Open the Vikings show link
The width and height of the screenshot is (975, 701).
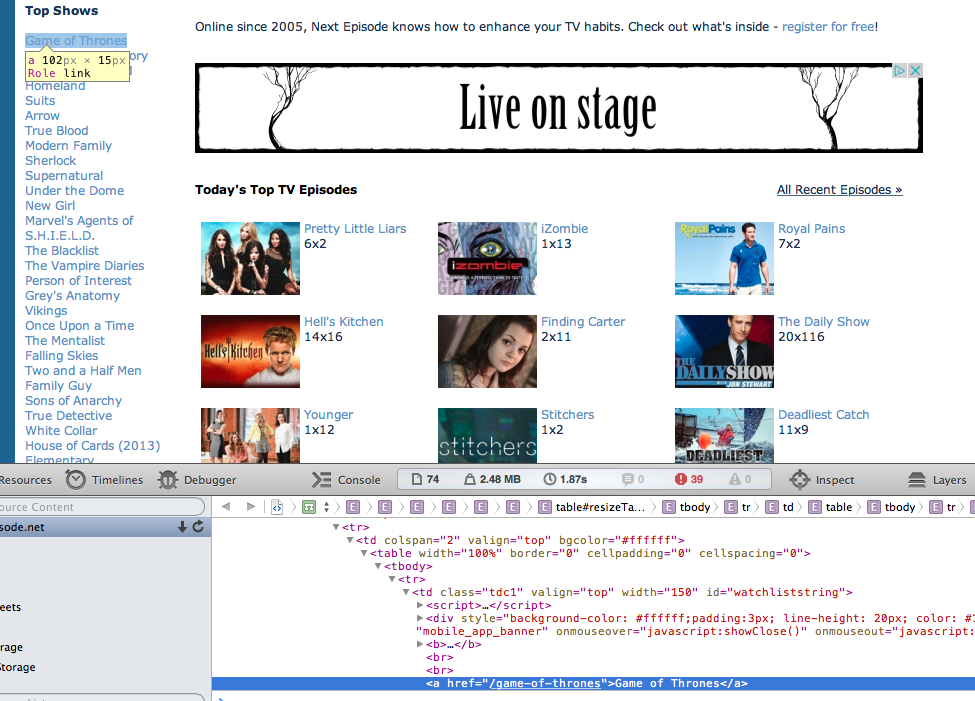[46, 311]
